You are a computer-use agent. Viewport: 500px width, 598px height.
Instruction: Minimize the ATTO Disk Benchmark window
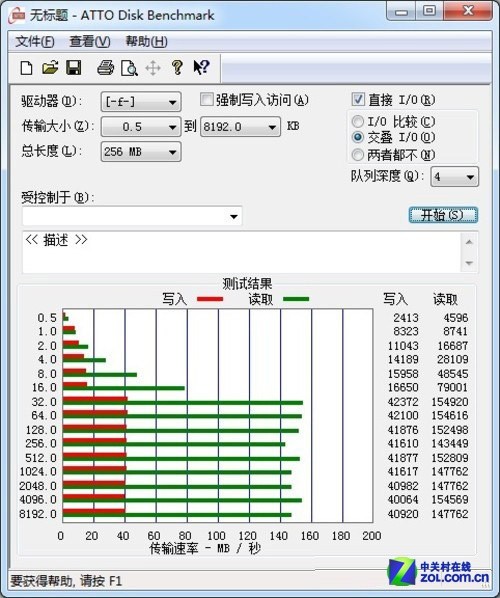pos(401,12)
